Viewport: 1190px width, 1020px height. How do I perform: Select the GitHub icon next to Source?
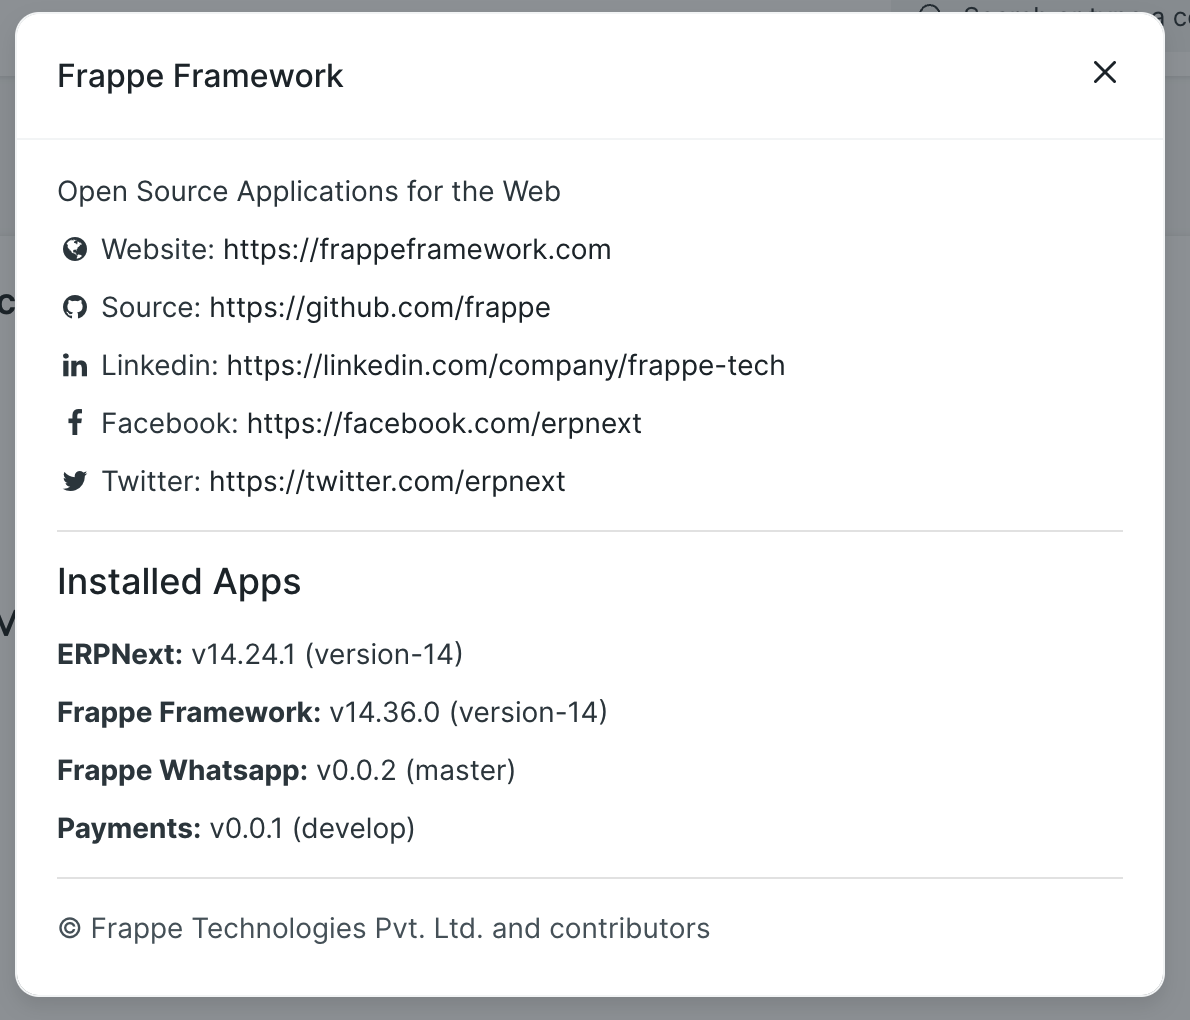coord(75,307)
